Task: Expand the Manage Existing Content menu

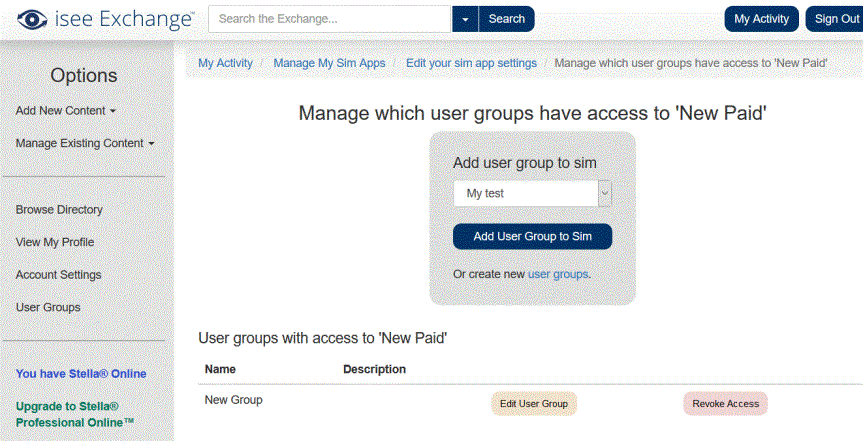Action: (85, 143)
